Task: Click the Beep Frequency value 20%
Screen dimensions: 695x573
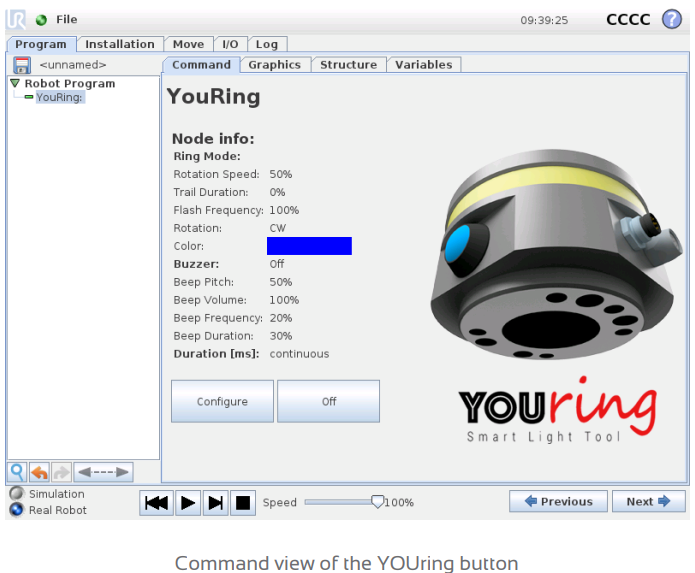Action: click(281, 318)
